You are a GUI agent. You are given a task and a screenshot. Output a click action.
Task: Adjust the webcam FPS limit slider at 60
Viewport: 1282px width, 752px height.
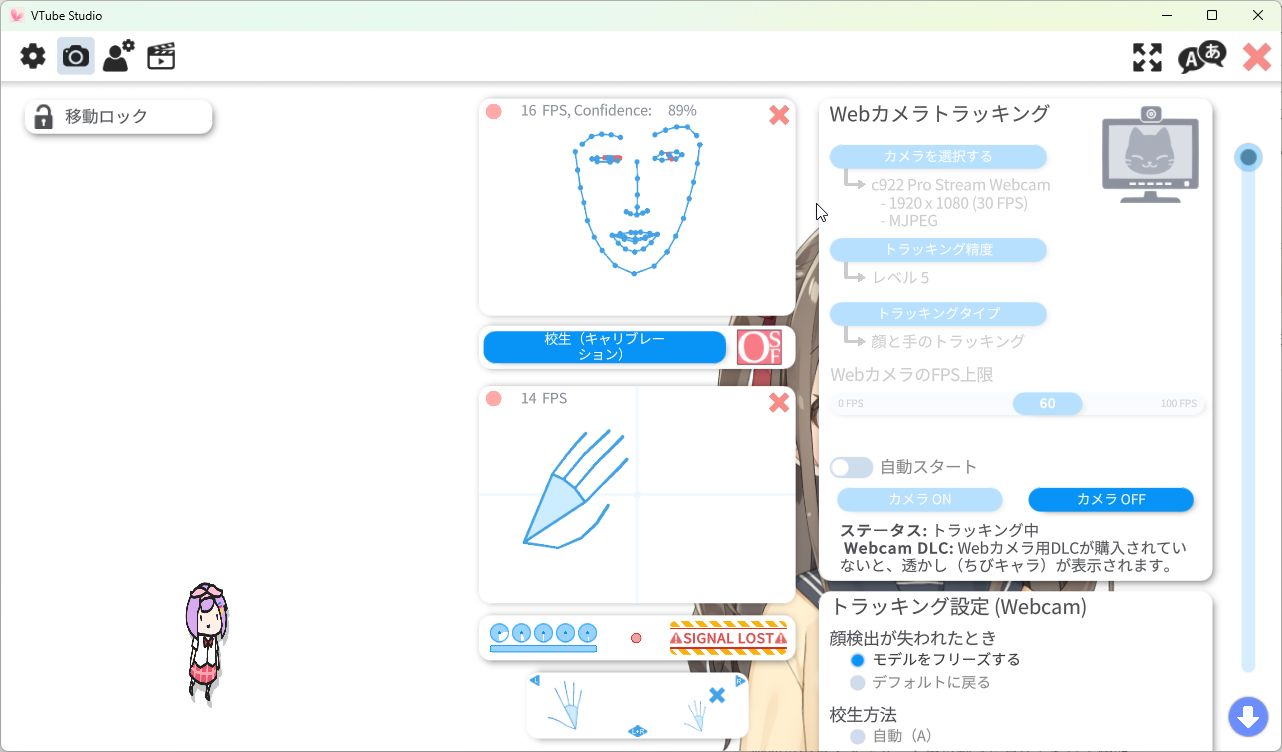(1047, 403)
